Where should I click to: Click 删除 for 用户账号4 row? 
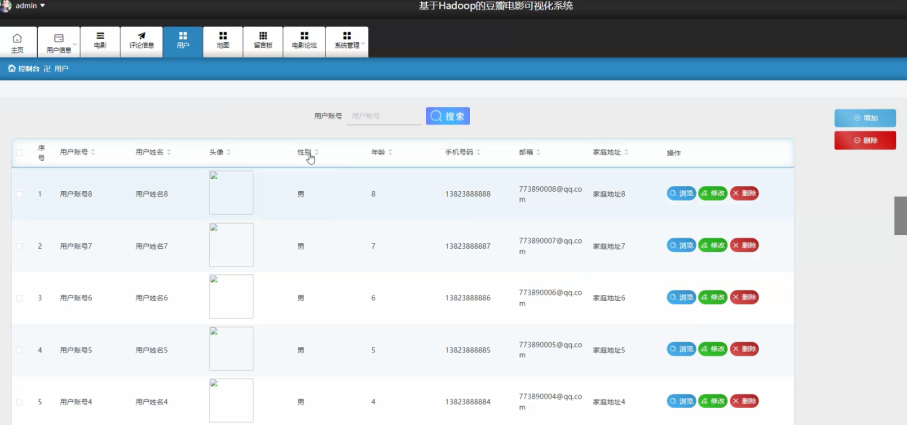tap(744, 401)
